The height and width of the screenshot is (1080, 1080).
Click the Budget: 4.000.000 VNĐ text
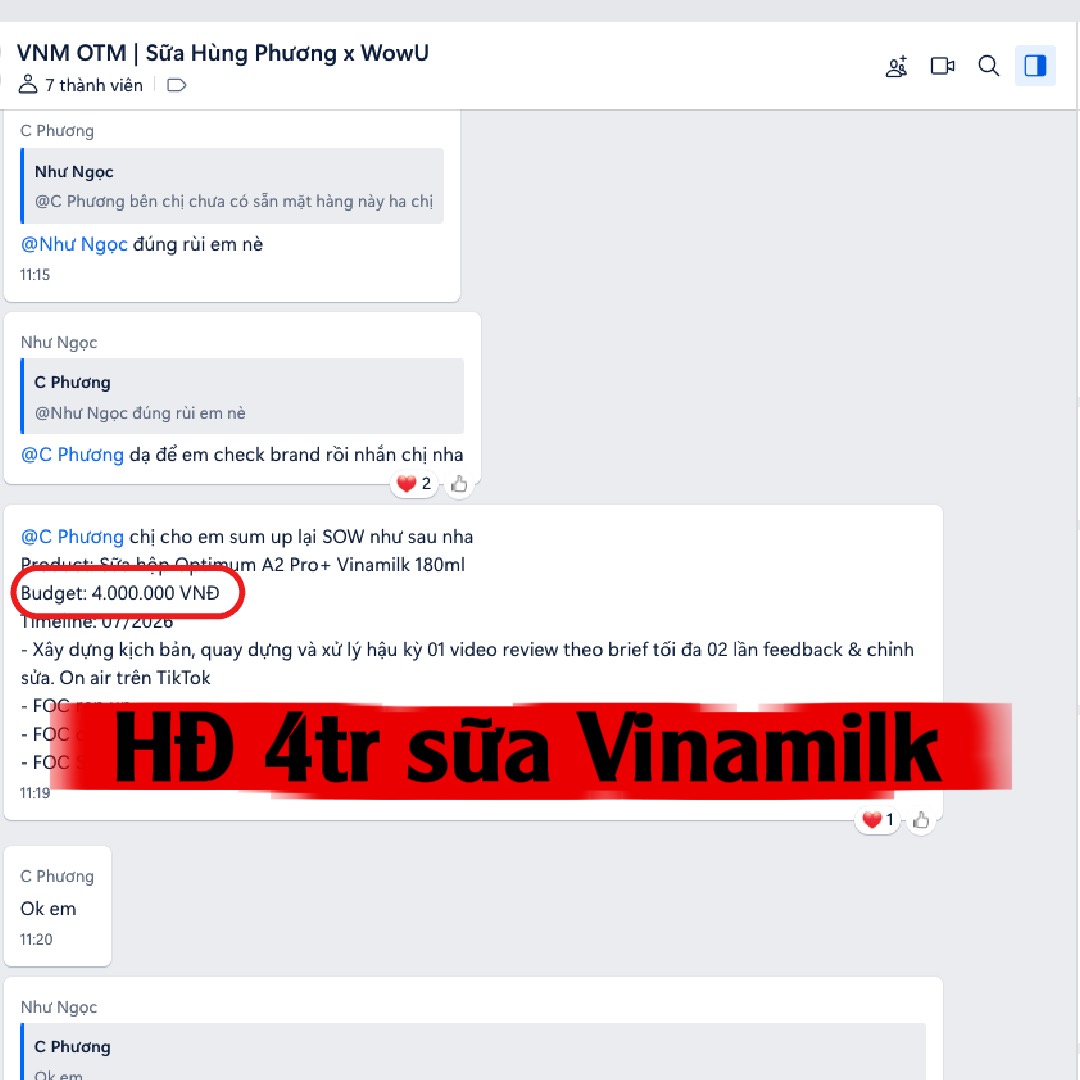click(121, 593)
